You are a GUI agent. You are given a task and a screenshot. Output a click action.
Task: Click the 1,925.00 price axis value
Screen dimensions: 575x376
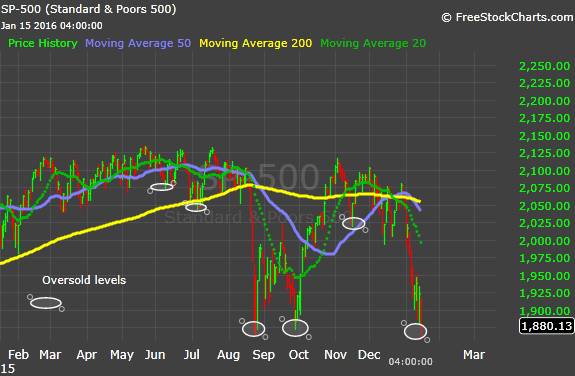pyautogui.click(x=545, y=293)
